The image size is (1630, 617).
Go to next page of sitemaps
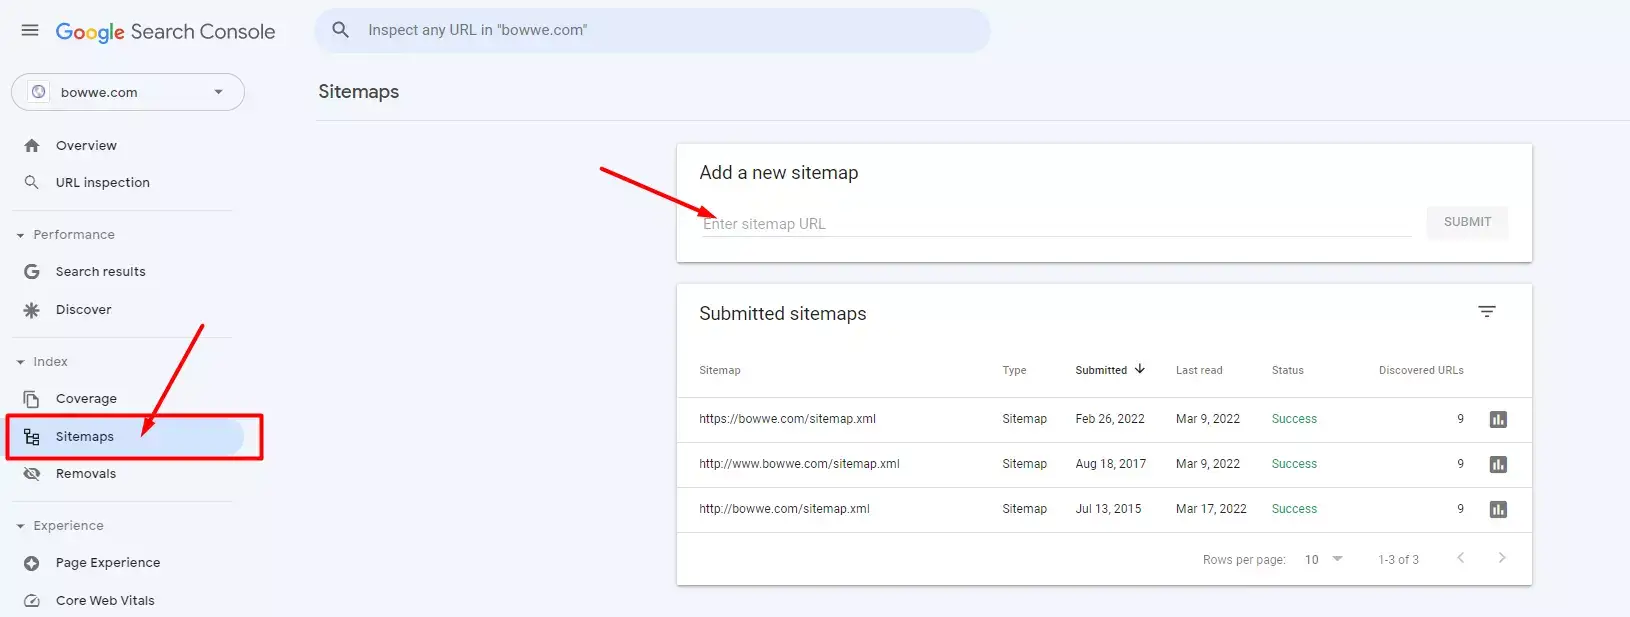coord(1502,558)
